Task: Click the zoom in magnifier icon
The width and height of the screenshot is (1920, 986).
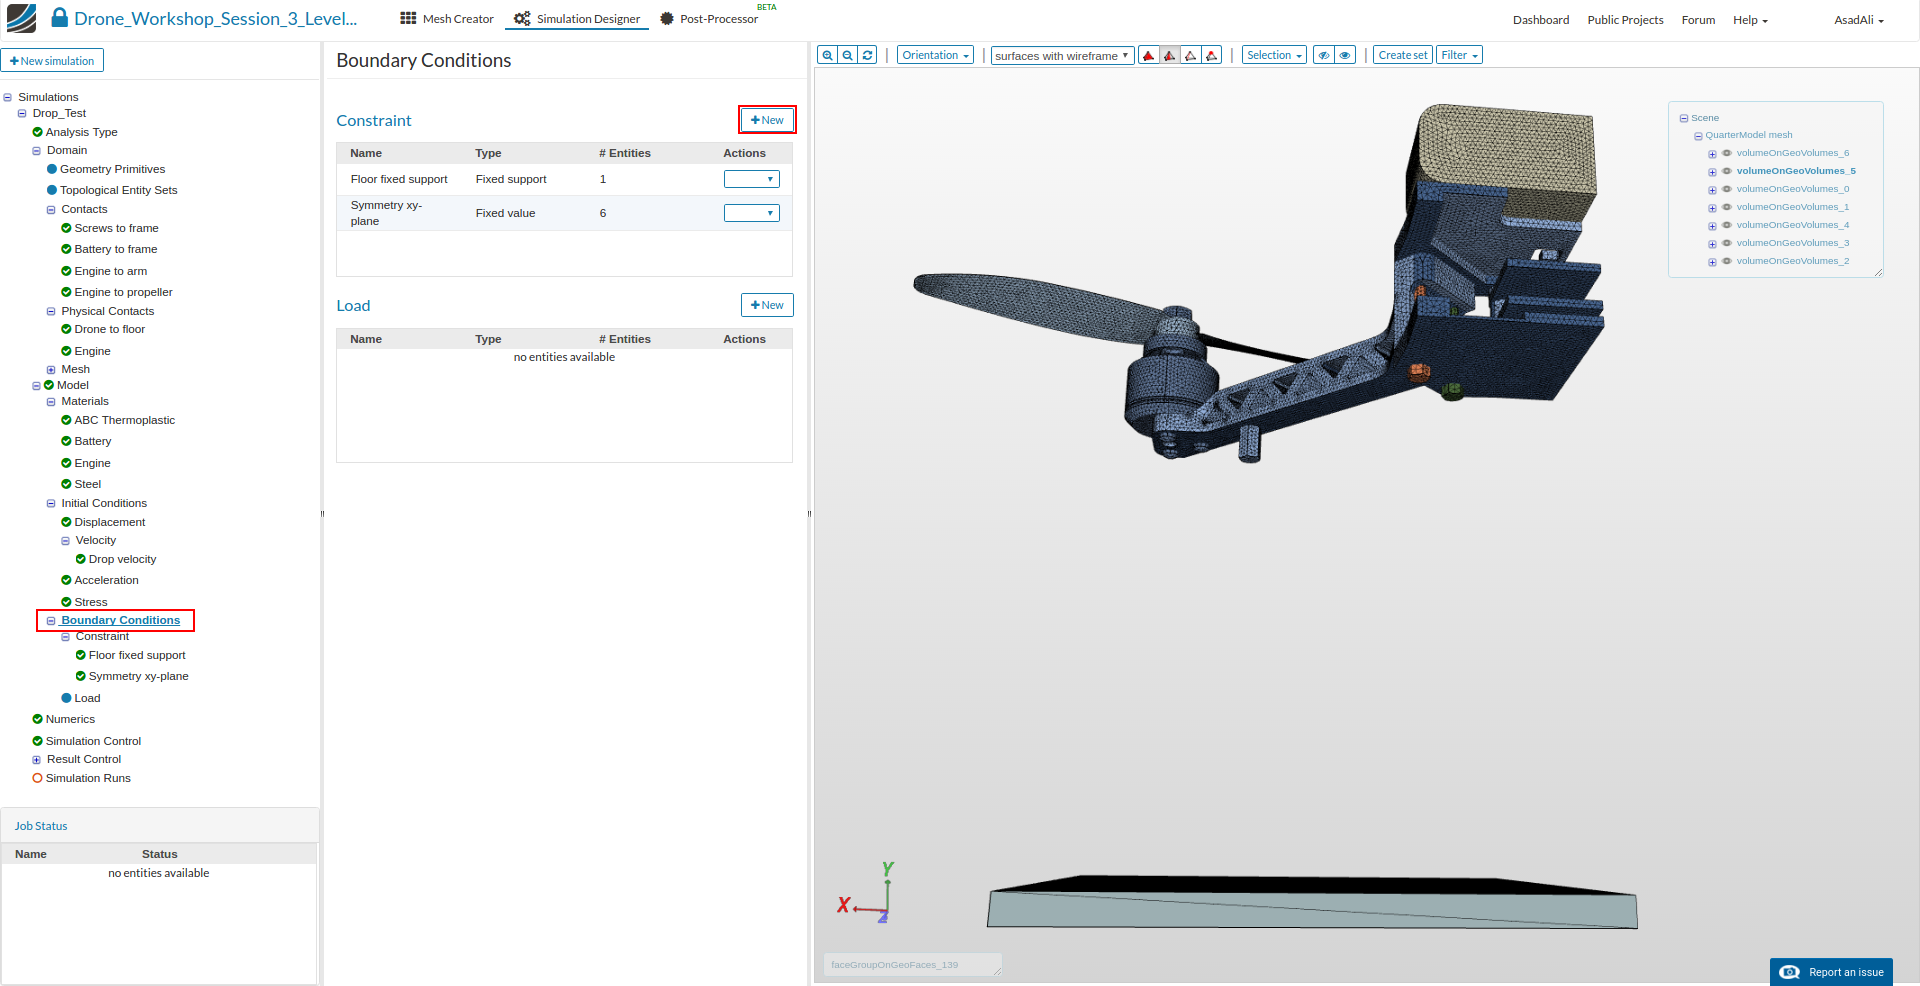Action: tap(827, 55)
